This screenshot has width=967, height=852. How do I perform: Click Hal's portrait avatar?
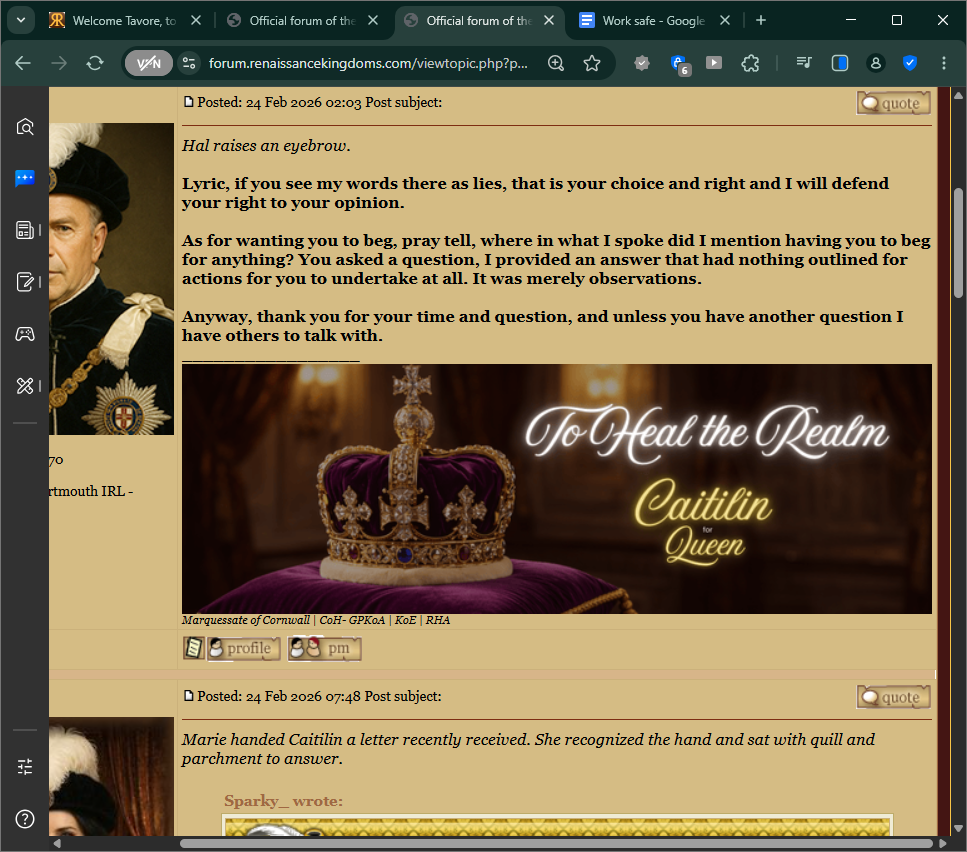point(111,279)
